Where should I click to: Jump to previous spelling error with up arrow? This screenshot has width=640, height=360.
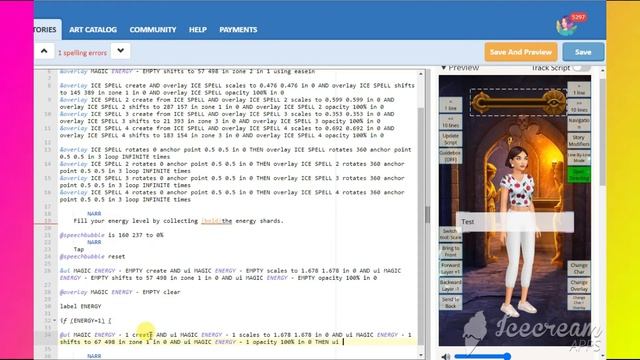(44, 51)
